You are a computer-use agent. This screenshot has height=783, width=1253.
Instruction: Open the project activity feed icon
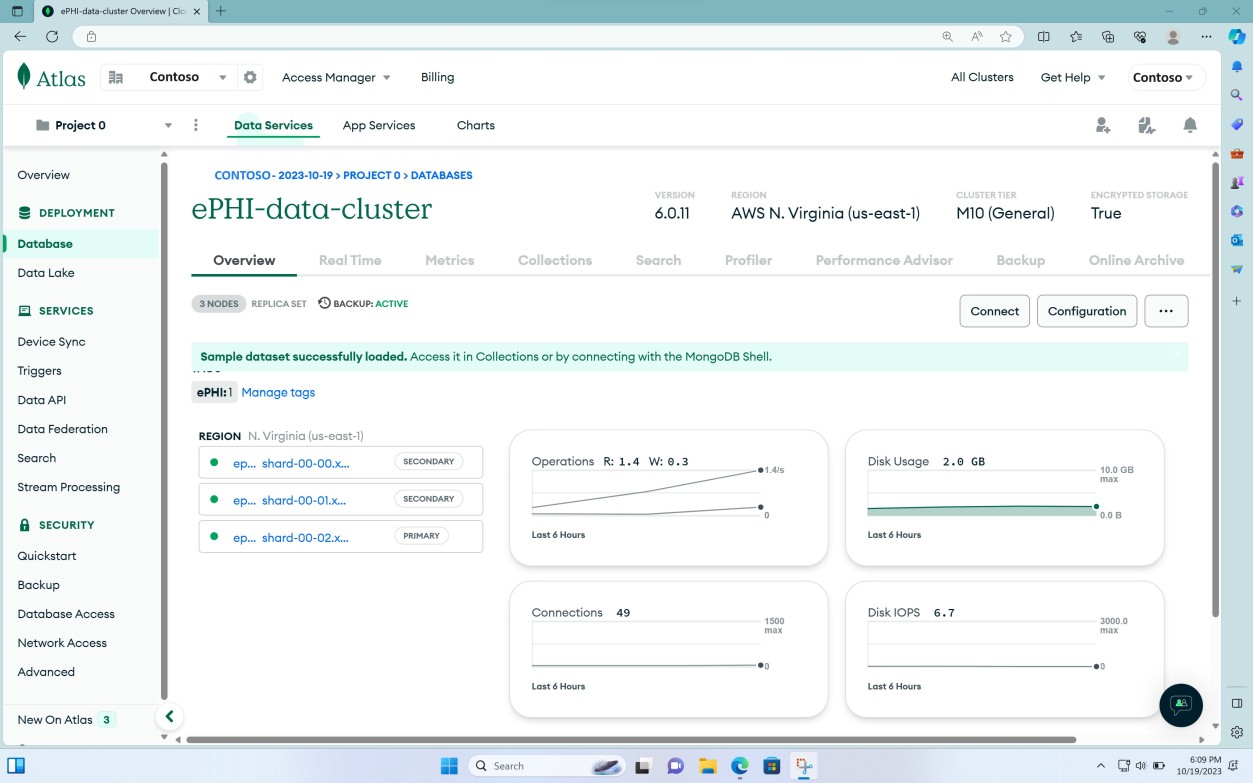(1146, 124)
